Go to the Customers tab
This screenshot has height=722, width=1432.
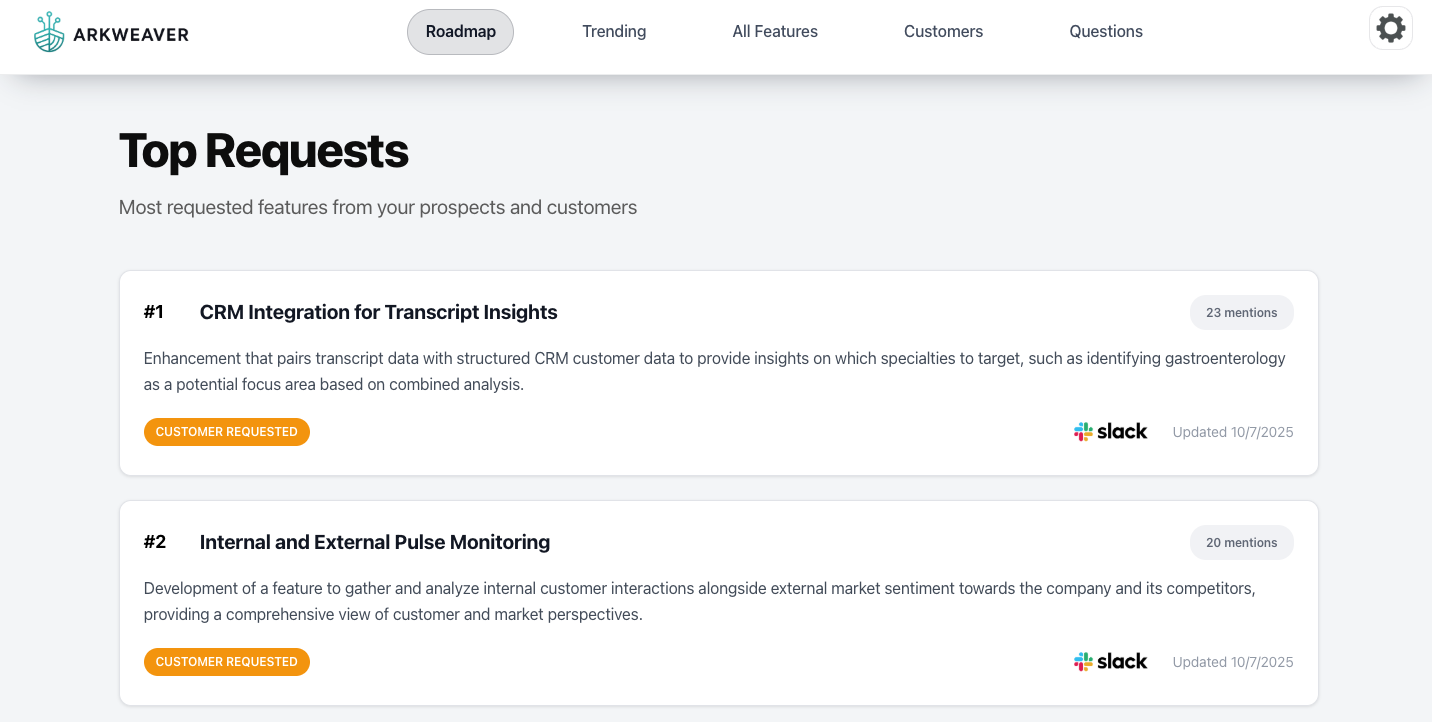(x=943, y=32)
